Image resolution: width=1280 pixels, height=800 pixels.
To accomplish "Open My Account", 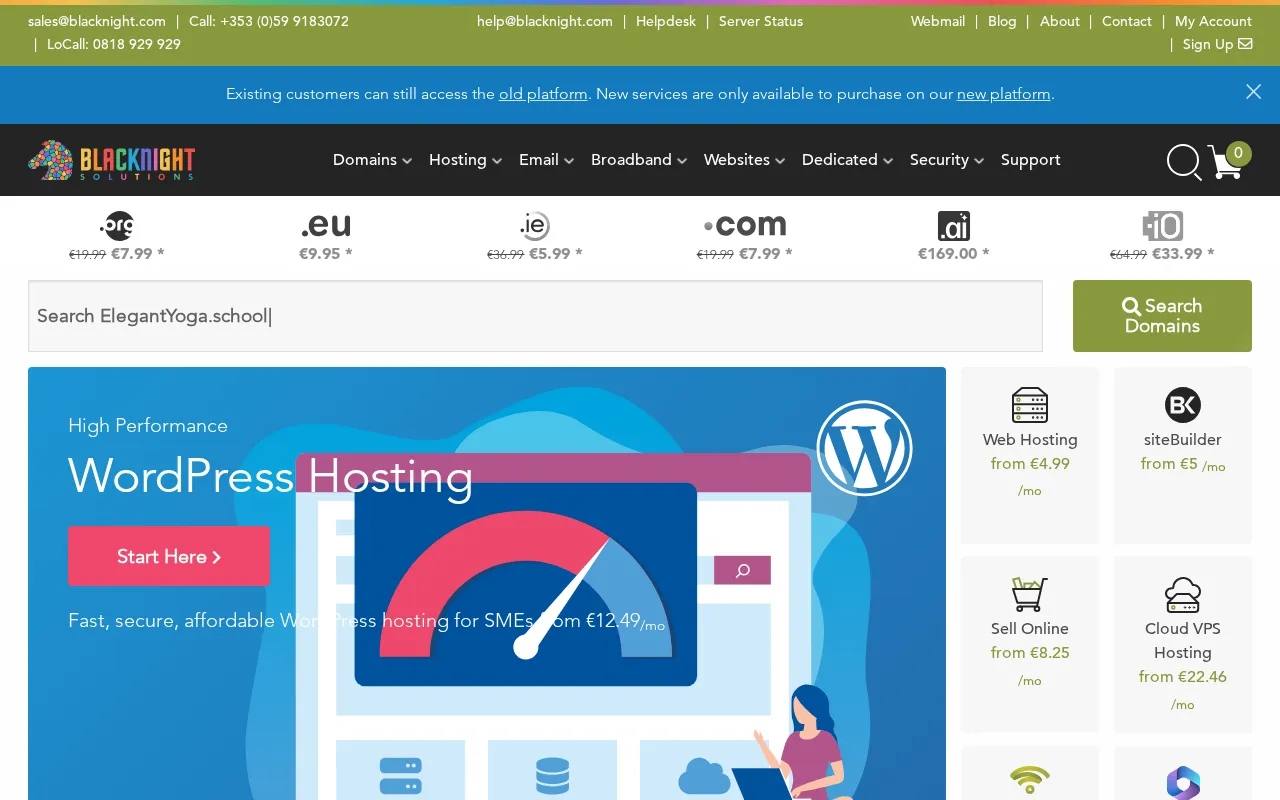I will pyautogui.click(x=1213, y=21).
